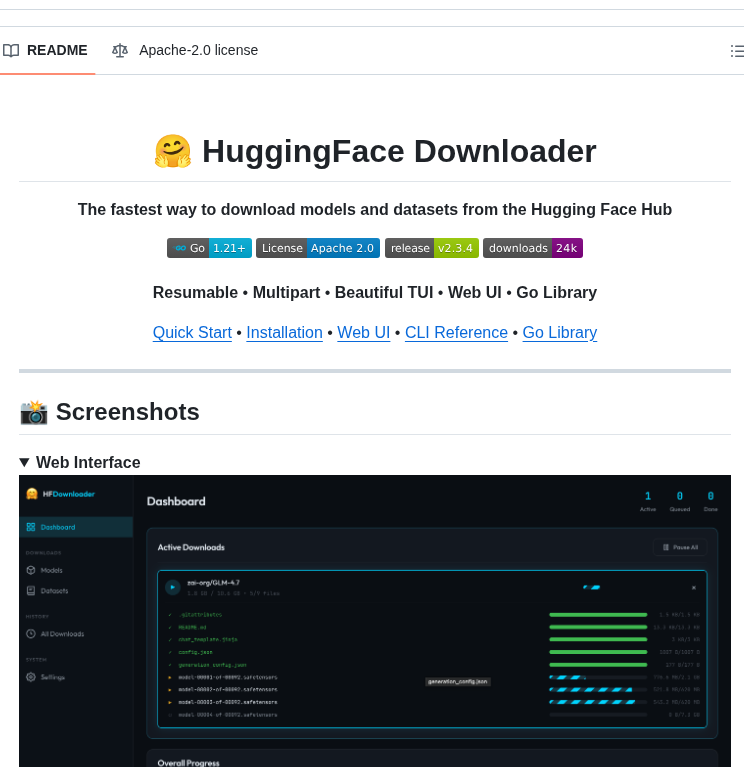
Task: Open the HFDownloader dashboard screenshot image
Action: tap(375, 621)
